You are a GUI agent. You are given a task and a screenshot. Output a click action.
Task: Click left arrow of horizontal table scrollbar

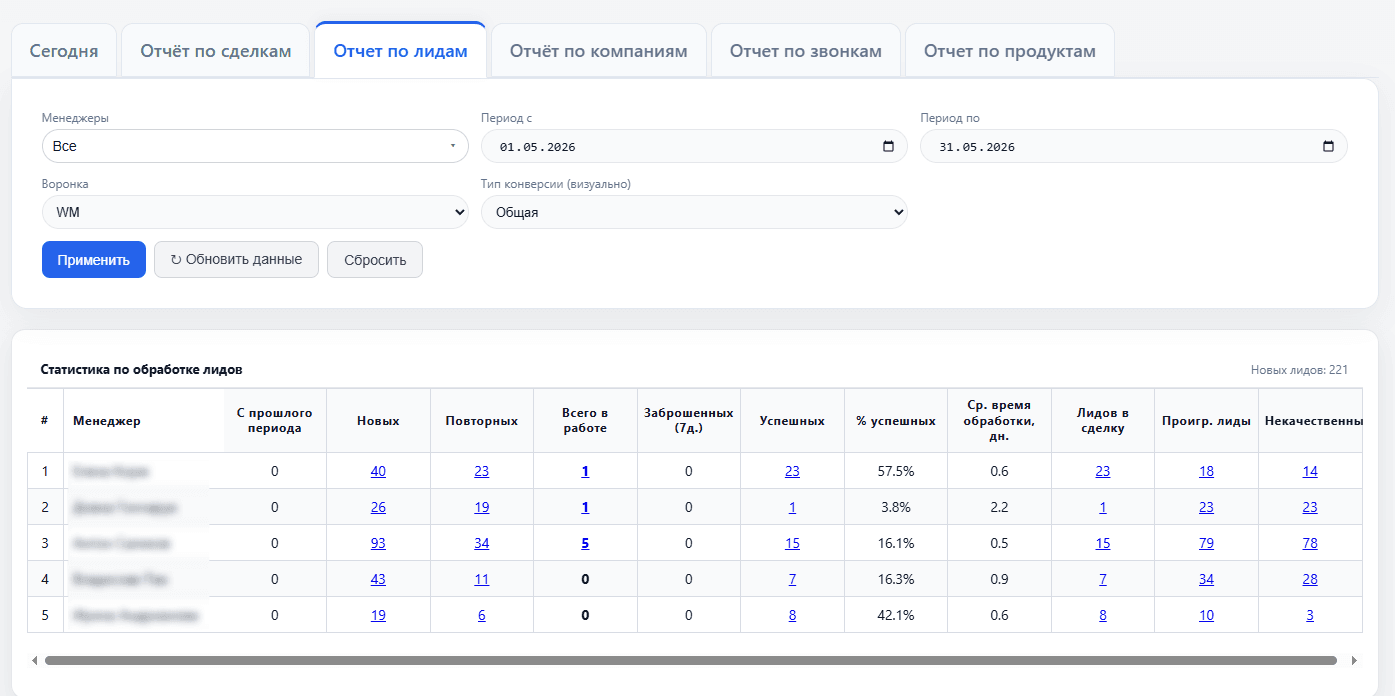tap(35, 660)
